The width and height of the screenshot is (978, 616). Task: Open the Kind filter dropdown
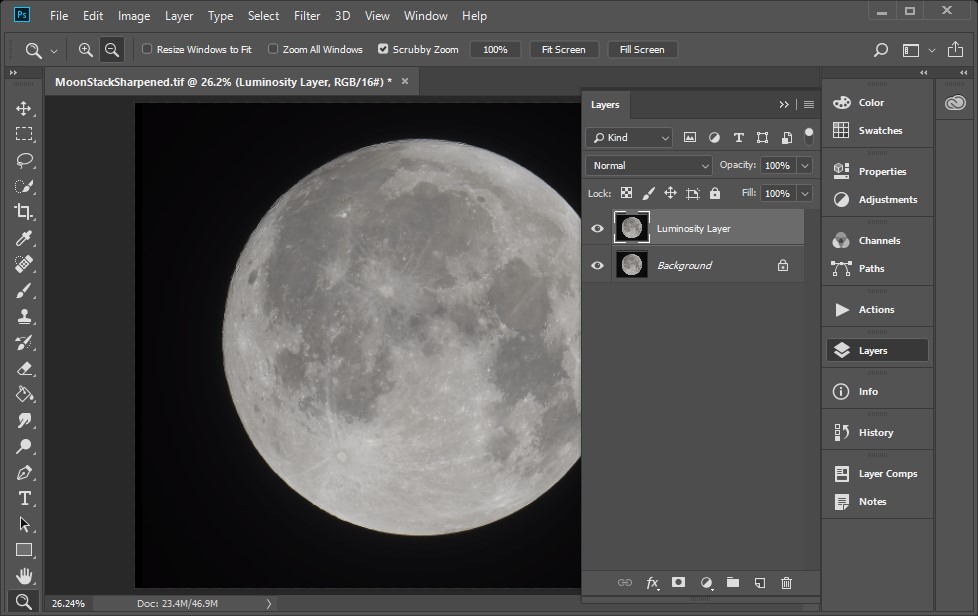click(x=629, y=137)
